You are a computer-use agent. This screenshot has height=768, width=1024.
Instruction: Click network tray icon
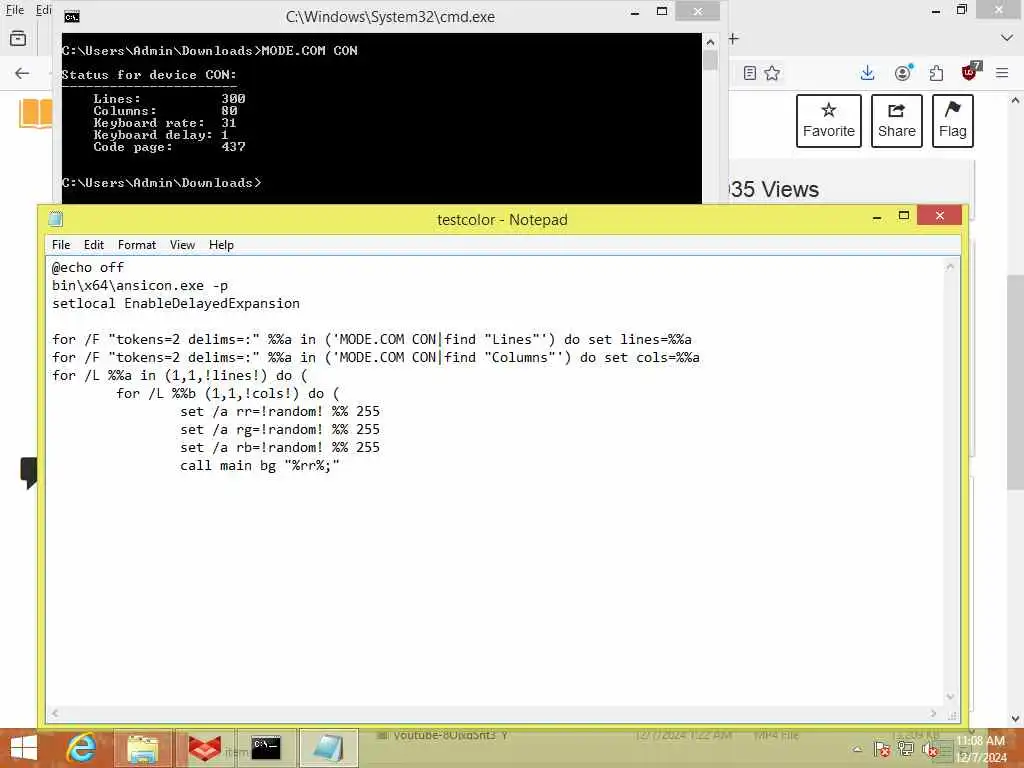click(905, 749)
